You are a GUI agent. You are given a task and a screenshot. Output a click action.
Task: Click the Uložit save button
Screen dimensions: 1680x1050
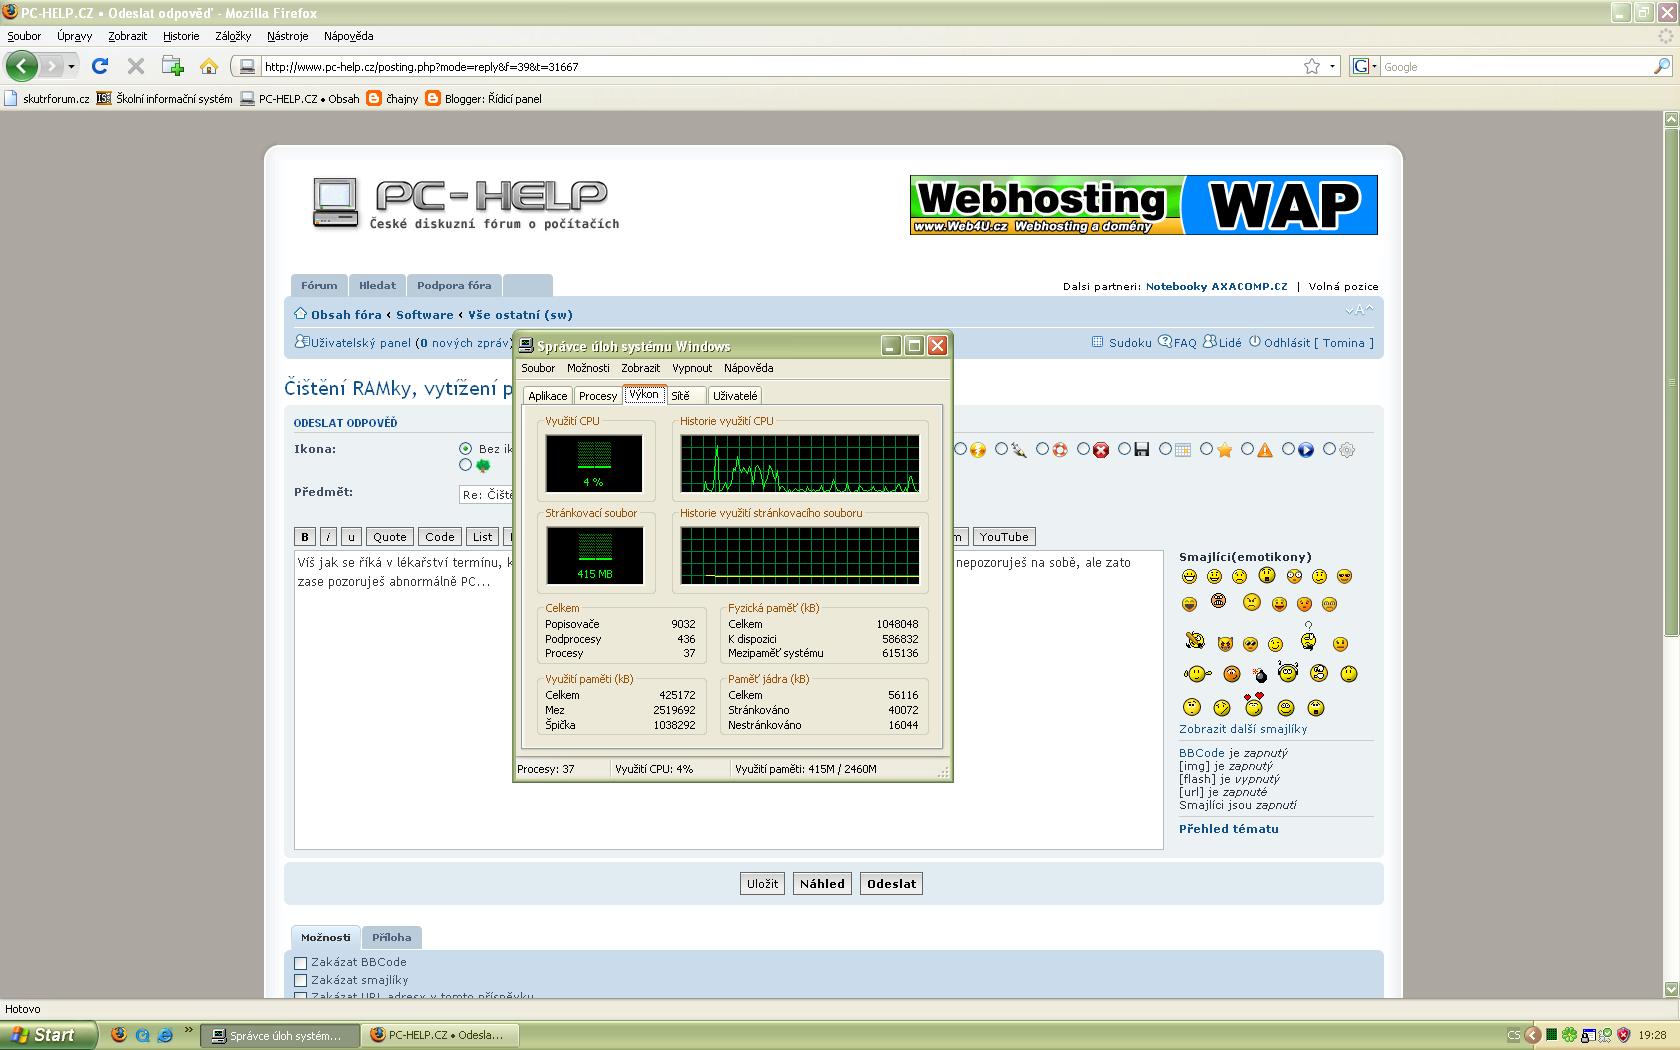[x=762, y=884]
